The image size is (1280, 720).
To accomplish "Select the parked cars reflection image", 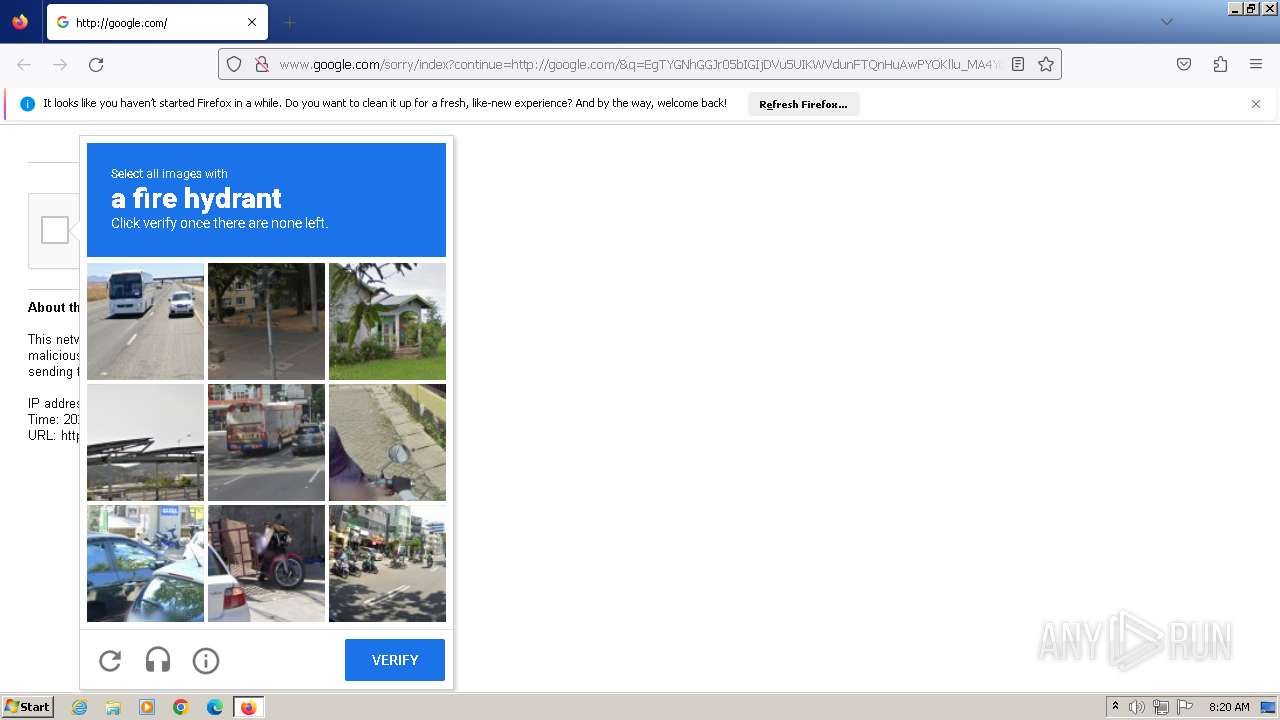I will click(145, 563).
